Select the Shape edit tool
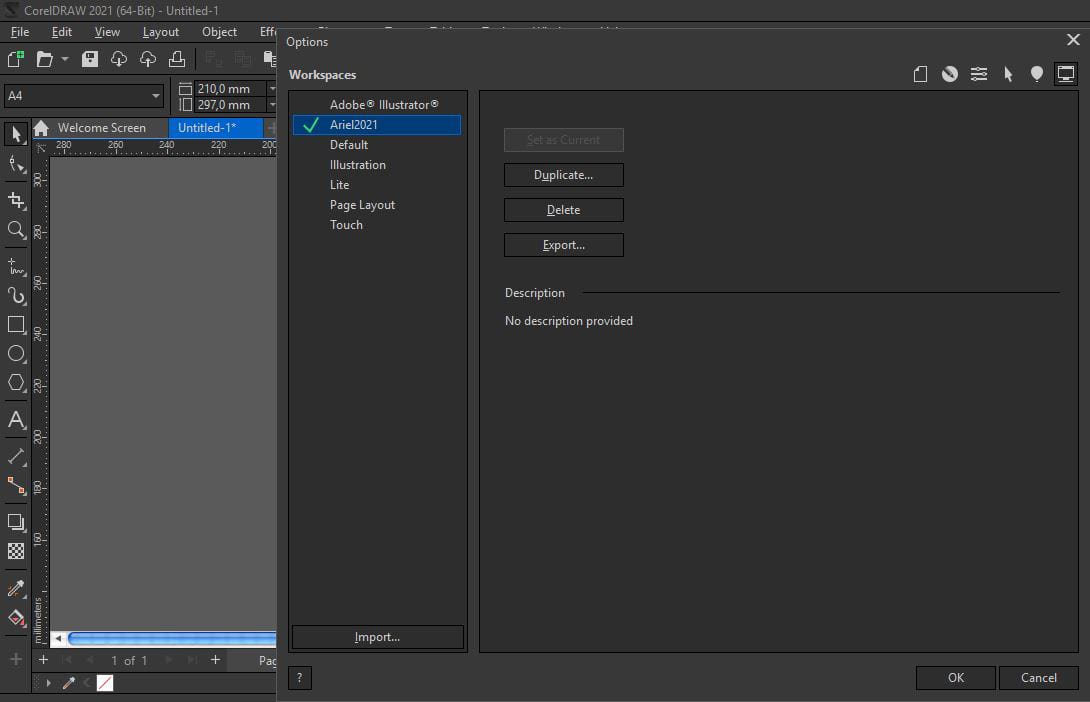The width and height of the screenshot is (1090, 702). (16, 165)
